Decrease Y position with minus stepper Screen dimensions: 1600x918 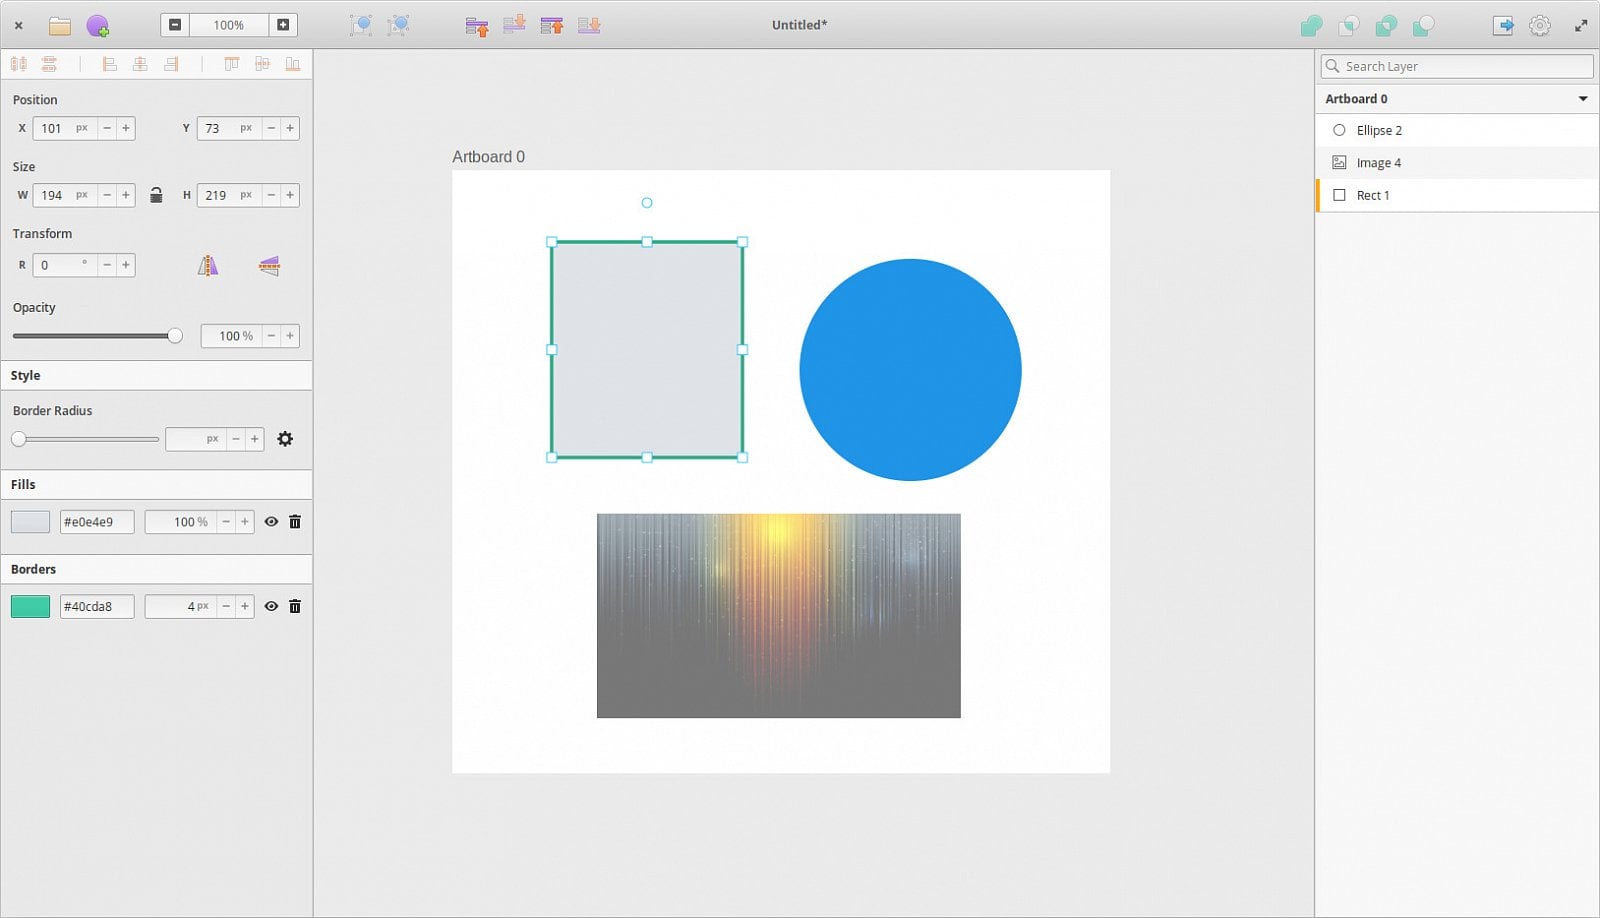click(271, 128)
